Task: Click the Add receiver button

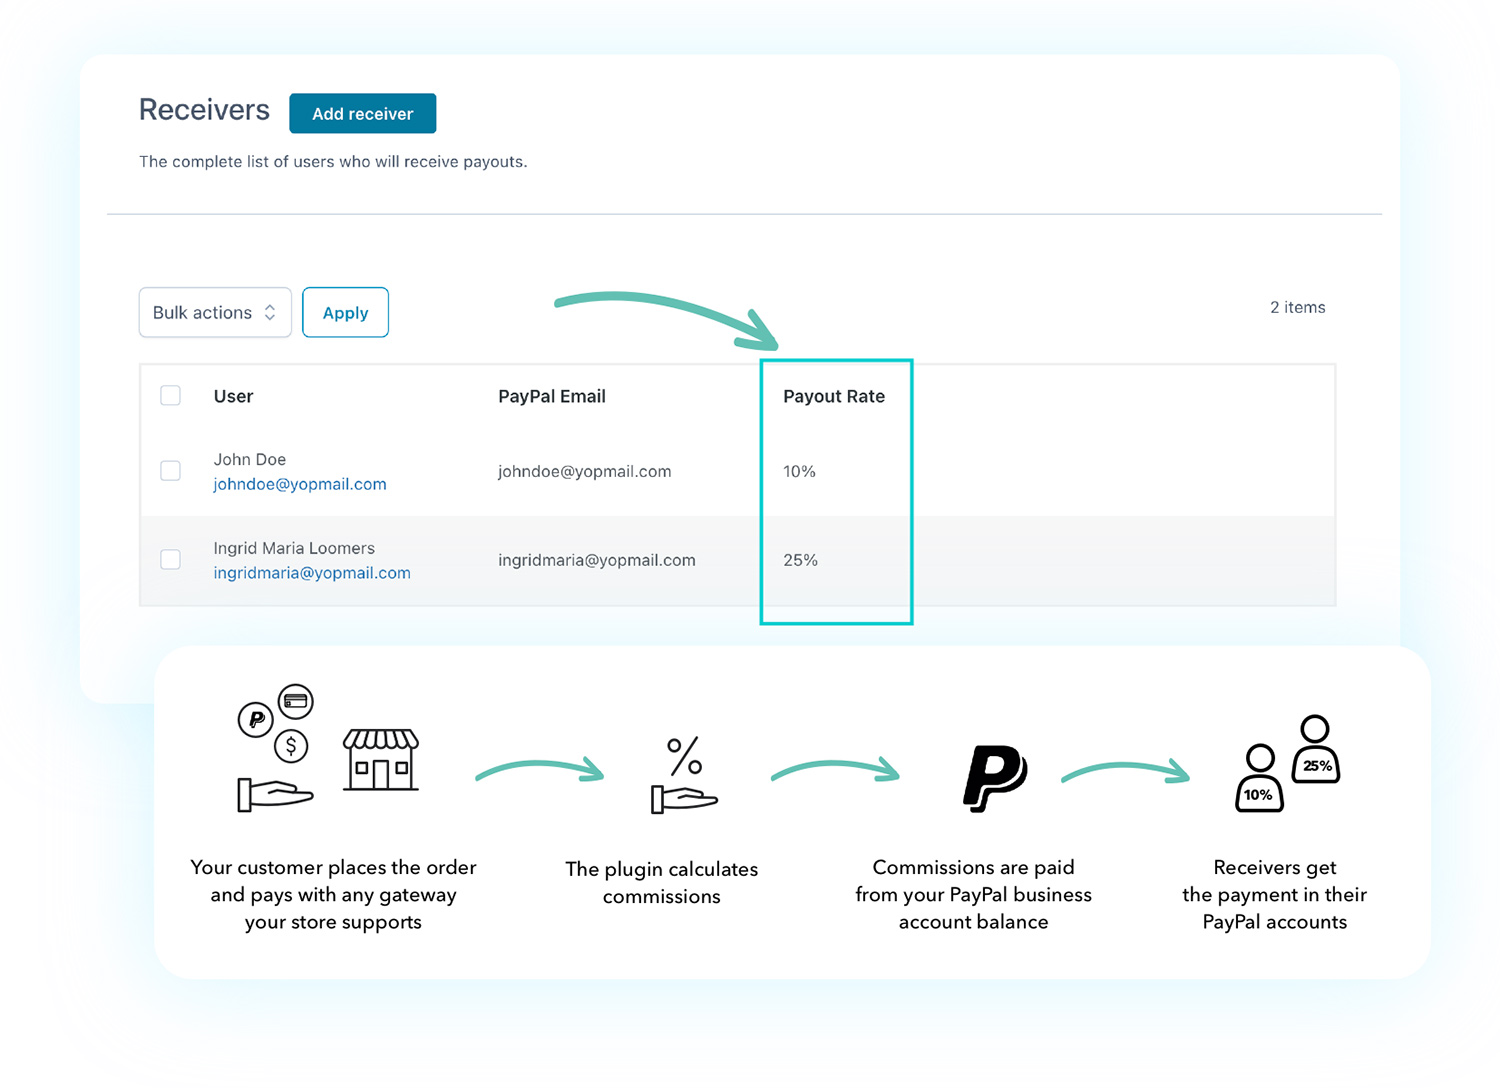Action: coord(362,113)
